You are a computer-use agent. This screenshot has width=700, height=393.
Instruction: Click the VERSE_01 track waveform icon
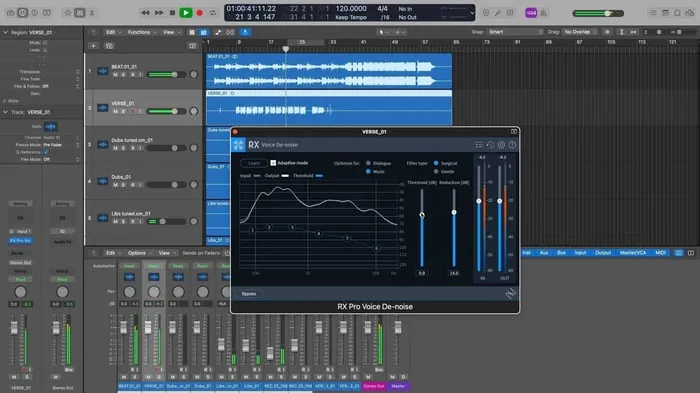click(103, 108)
